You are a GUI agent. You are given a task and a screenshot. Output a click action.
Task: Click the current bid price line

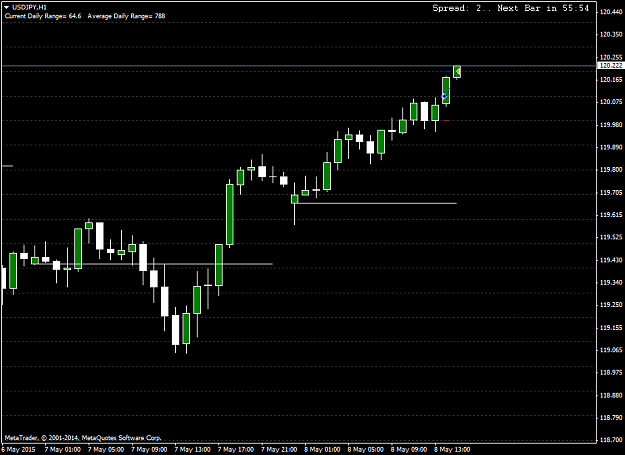[299, 65]
